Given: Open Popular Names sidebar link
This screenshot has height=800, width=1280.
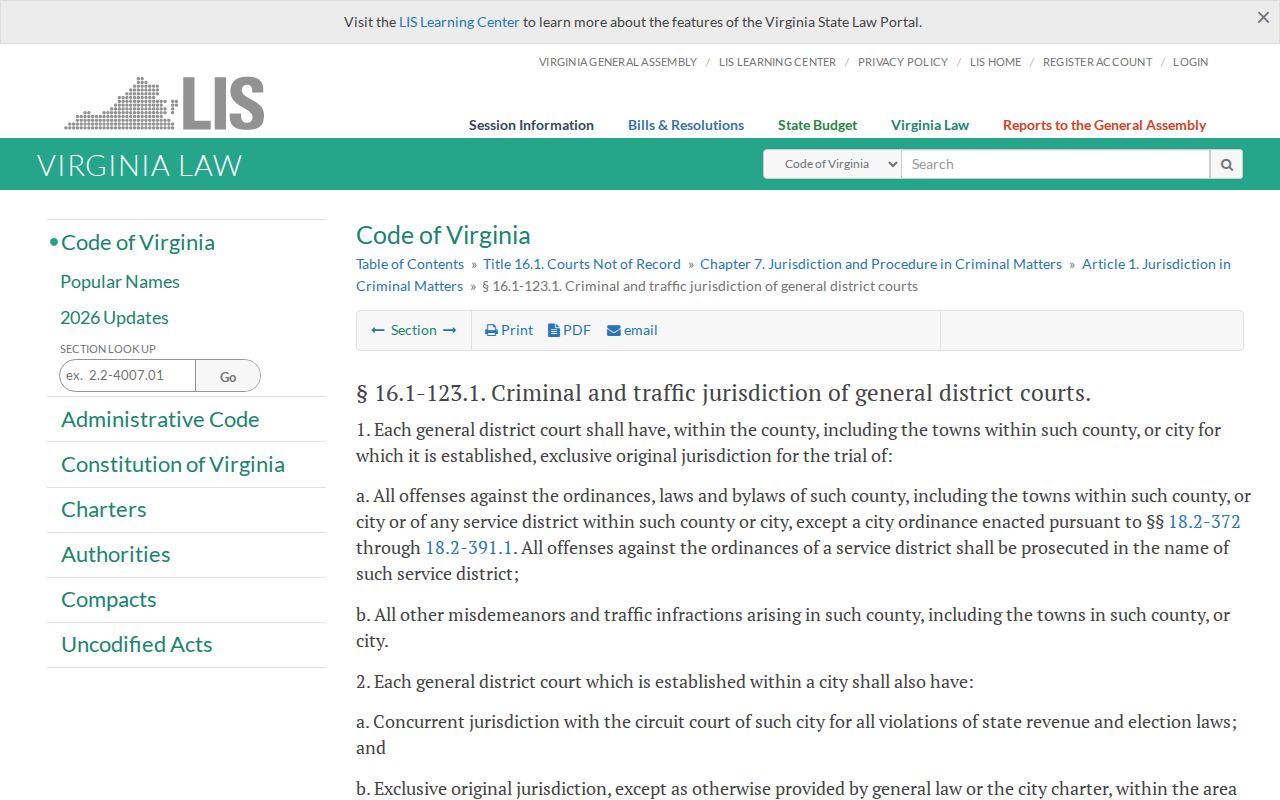Looking at the screenshot, I should (x=120, y=282).
